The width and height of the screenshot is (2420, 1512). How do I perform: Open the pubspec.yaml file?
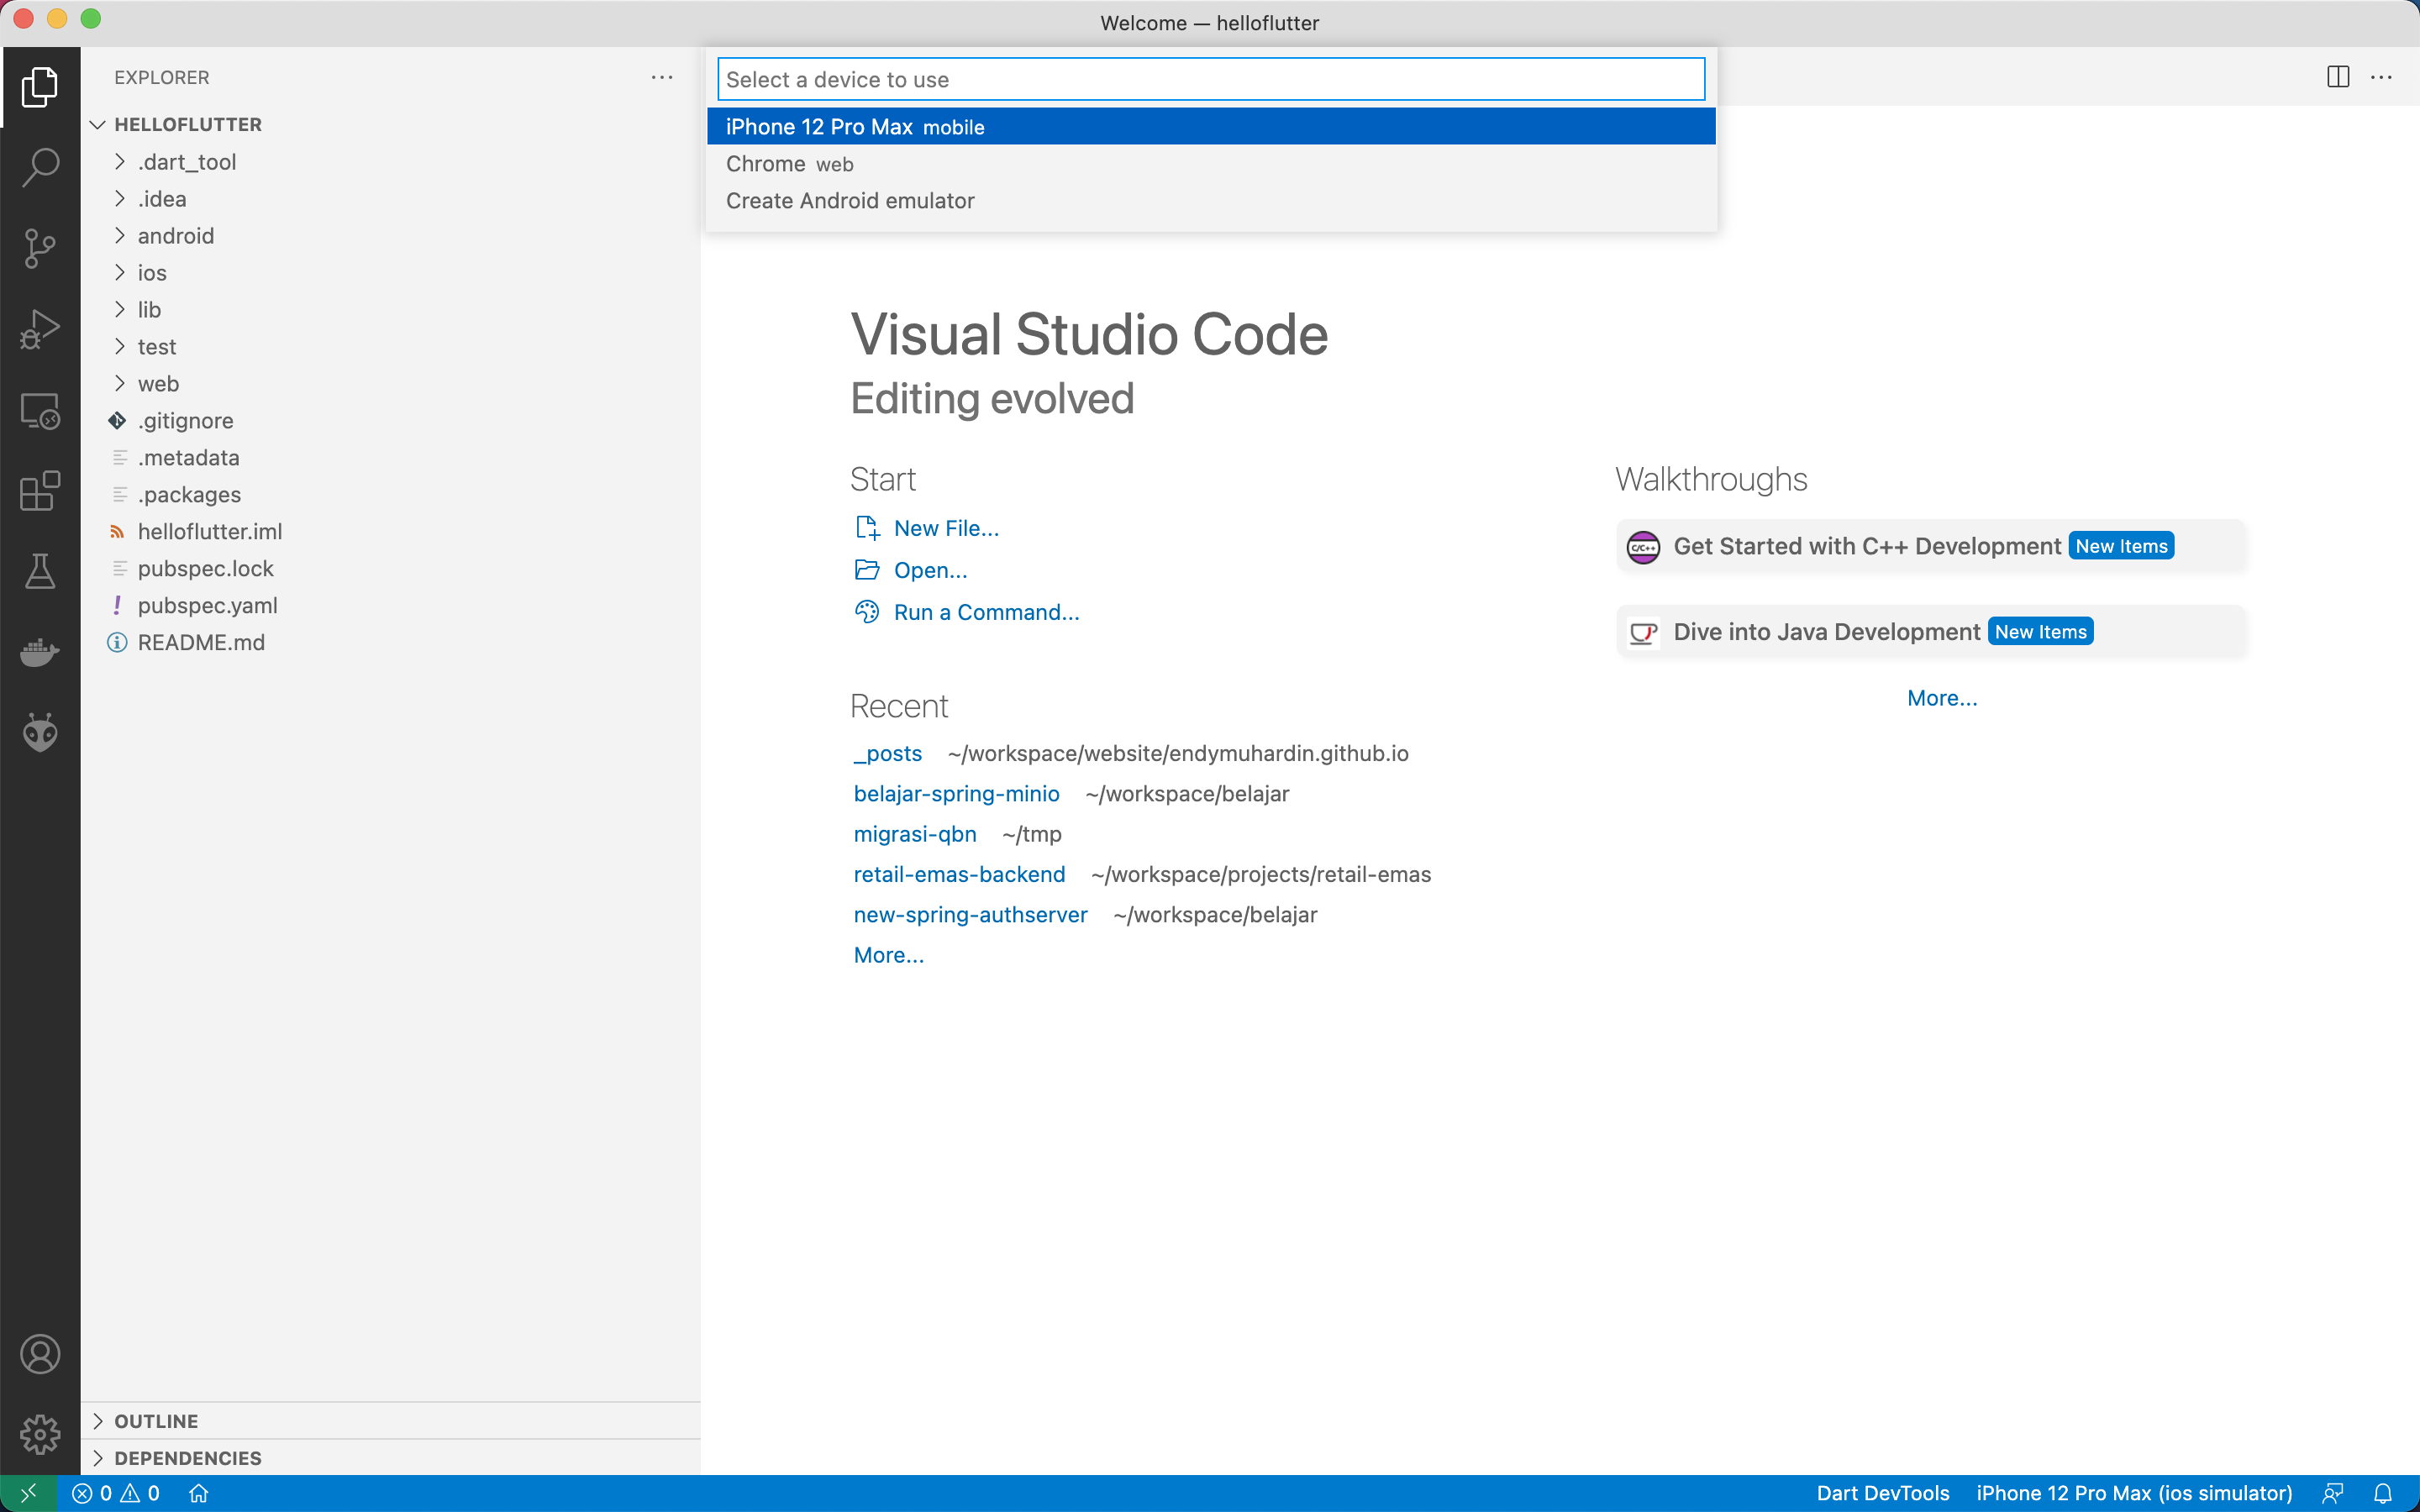click(x=390, y=605)
